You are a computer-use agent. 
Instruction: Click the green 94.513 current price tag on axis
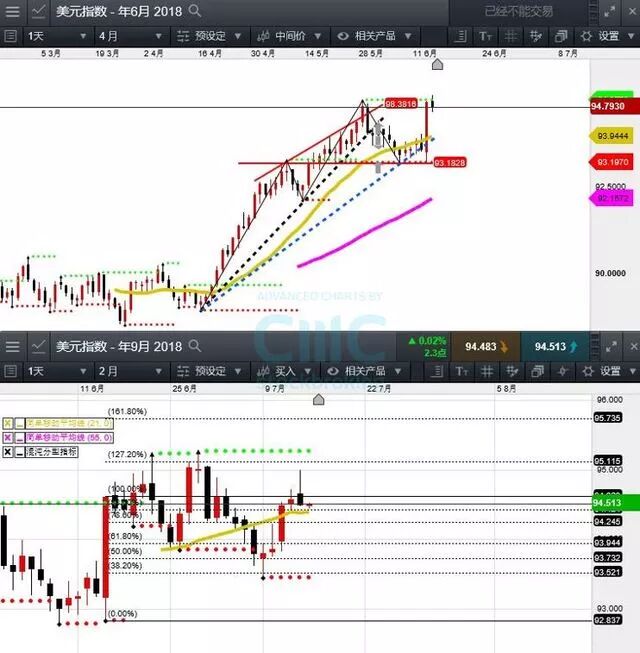[615, 503]
